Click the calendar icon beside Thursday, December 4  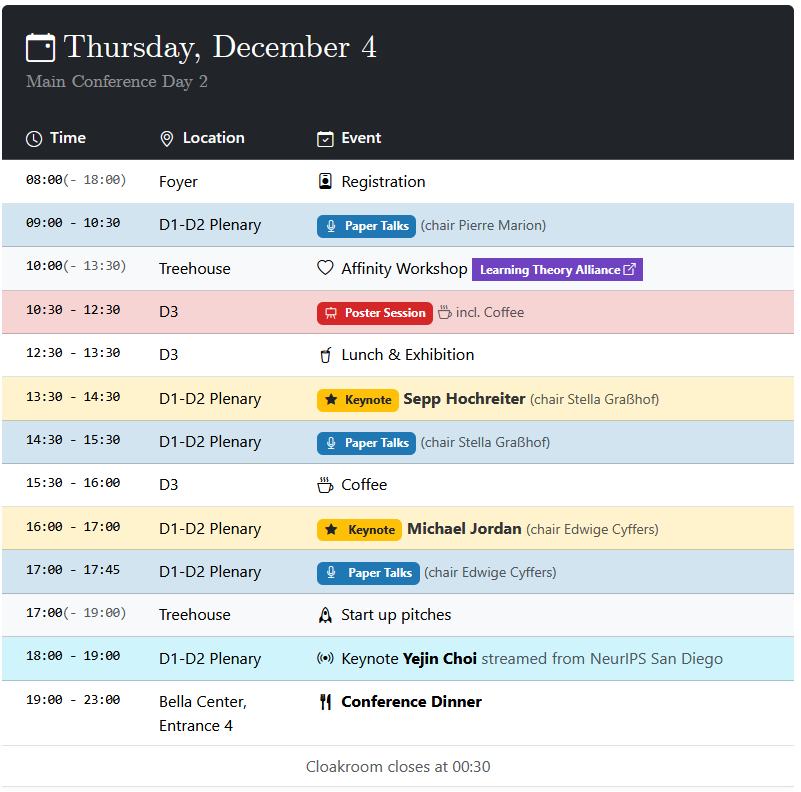pyautogui.click(x=40, y=48)
